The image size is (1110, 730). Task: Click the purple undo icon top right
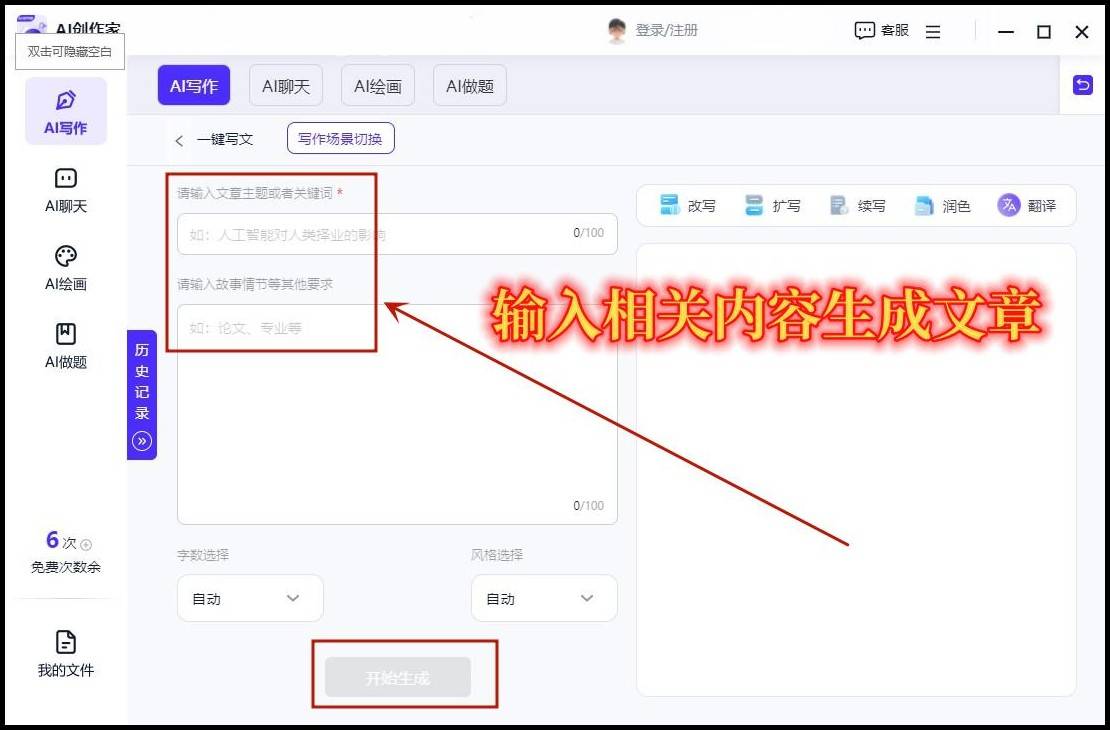1083,85
